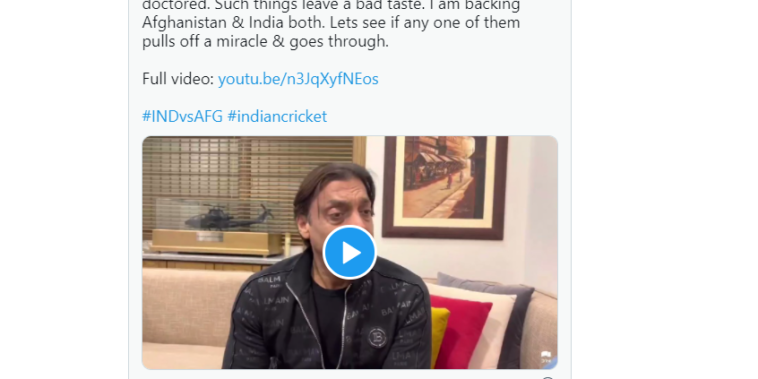Click the "Afghanistan & India both" text line
The image size is (758, 379).
(x=331, y=23)
